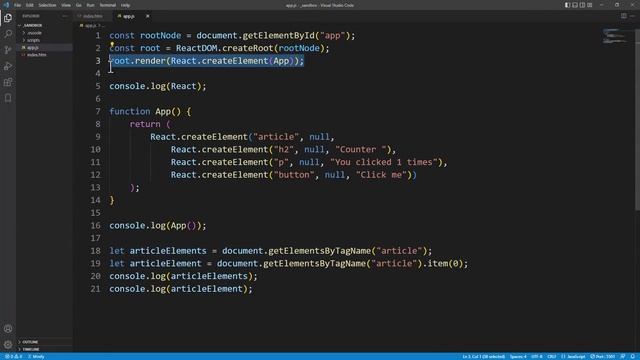
Task: Open the Extensions view
Action: tap(8, 82)
